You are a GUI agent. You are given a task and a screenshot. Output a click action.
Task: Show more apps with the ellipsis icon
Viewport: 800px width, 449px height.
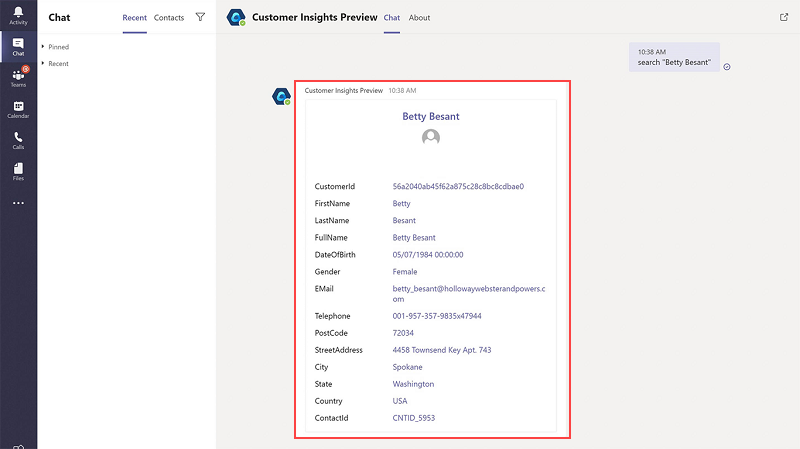coord(18,203)
